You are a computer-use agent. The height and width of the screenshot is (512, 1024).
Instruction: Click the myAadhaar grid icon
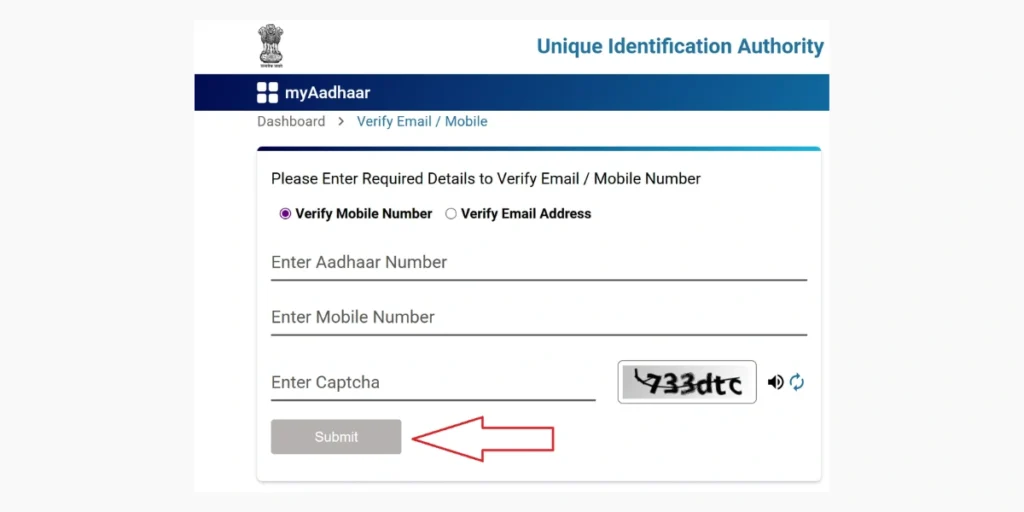click(267, 93)
